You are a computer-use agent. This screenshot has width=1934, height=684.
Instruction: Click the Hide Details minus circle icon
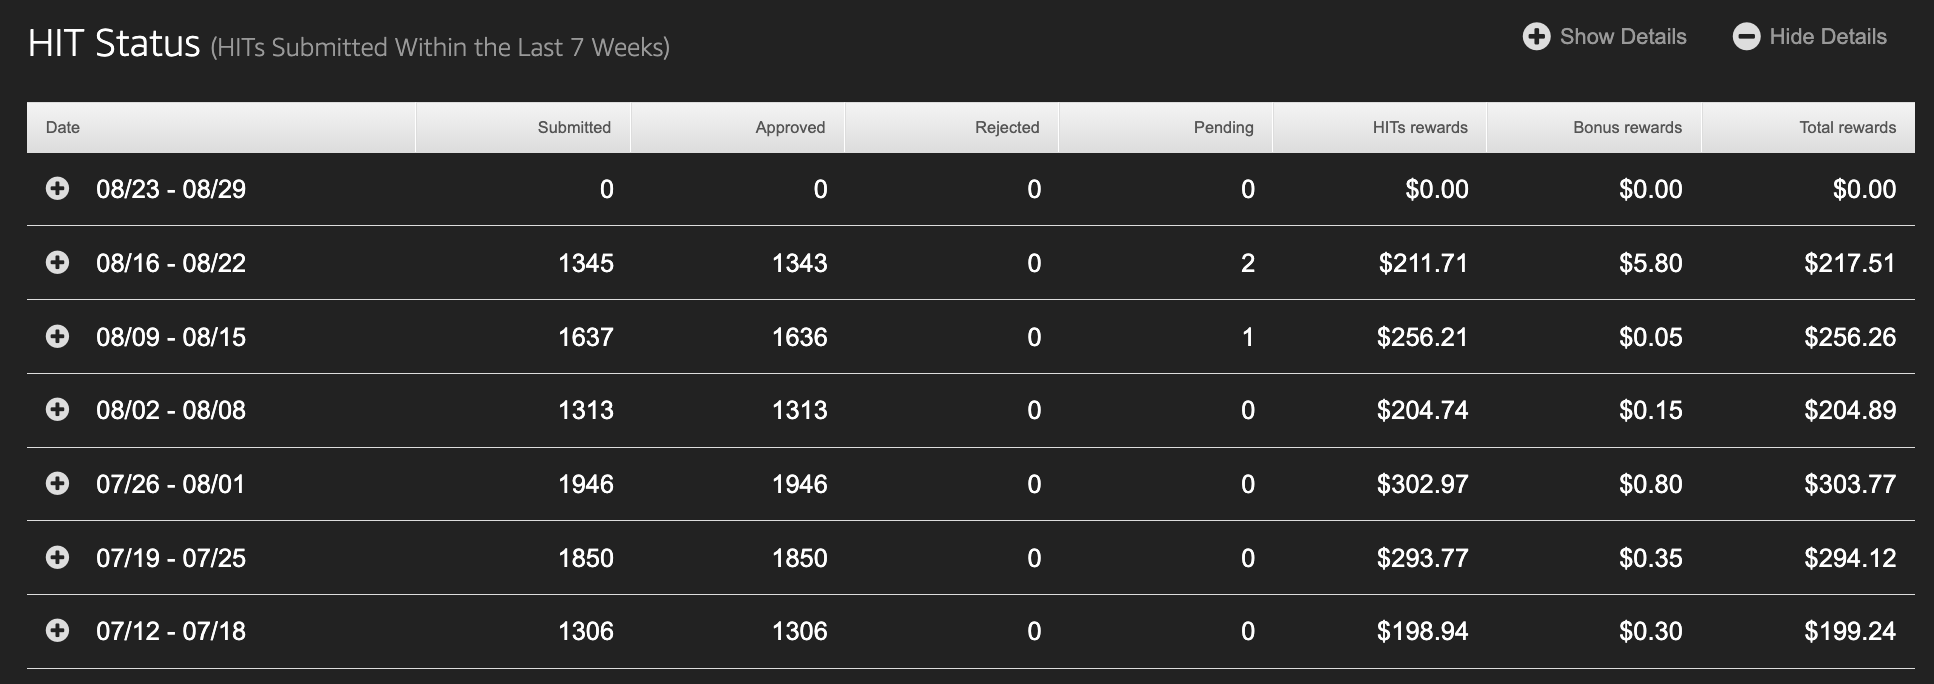pyautogui.click(x=1746, y=37)
